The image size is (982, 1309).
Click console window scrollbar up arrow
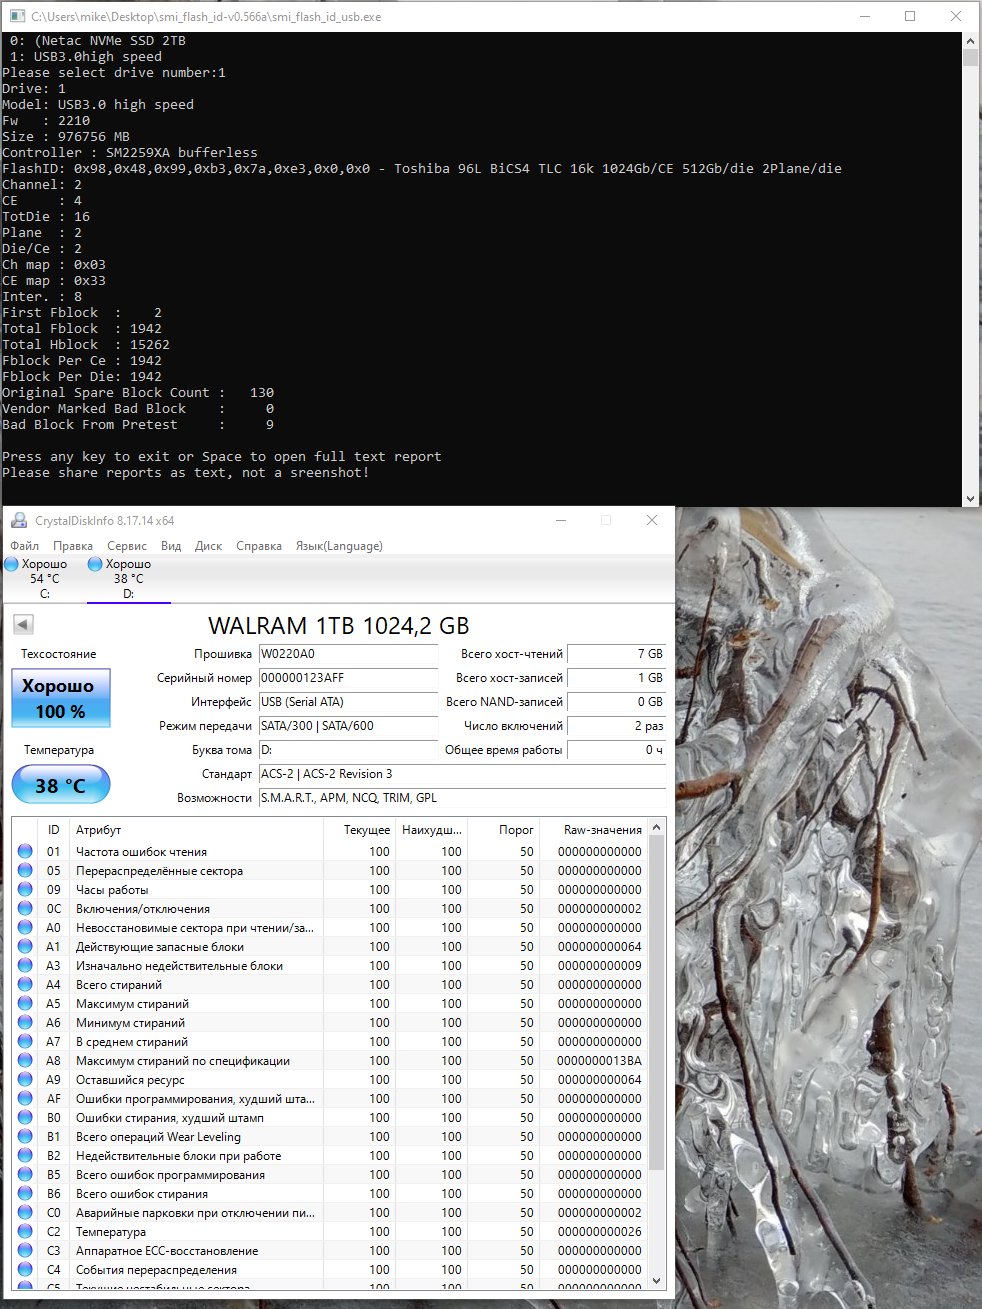[970, 41]
